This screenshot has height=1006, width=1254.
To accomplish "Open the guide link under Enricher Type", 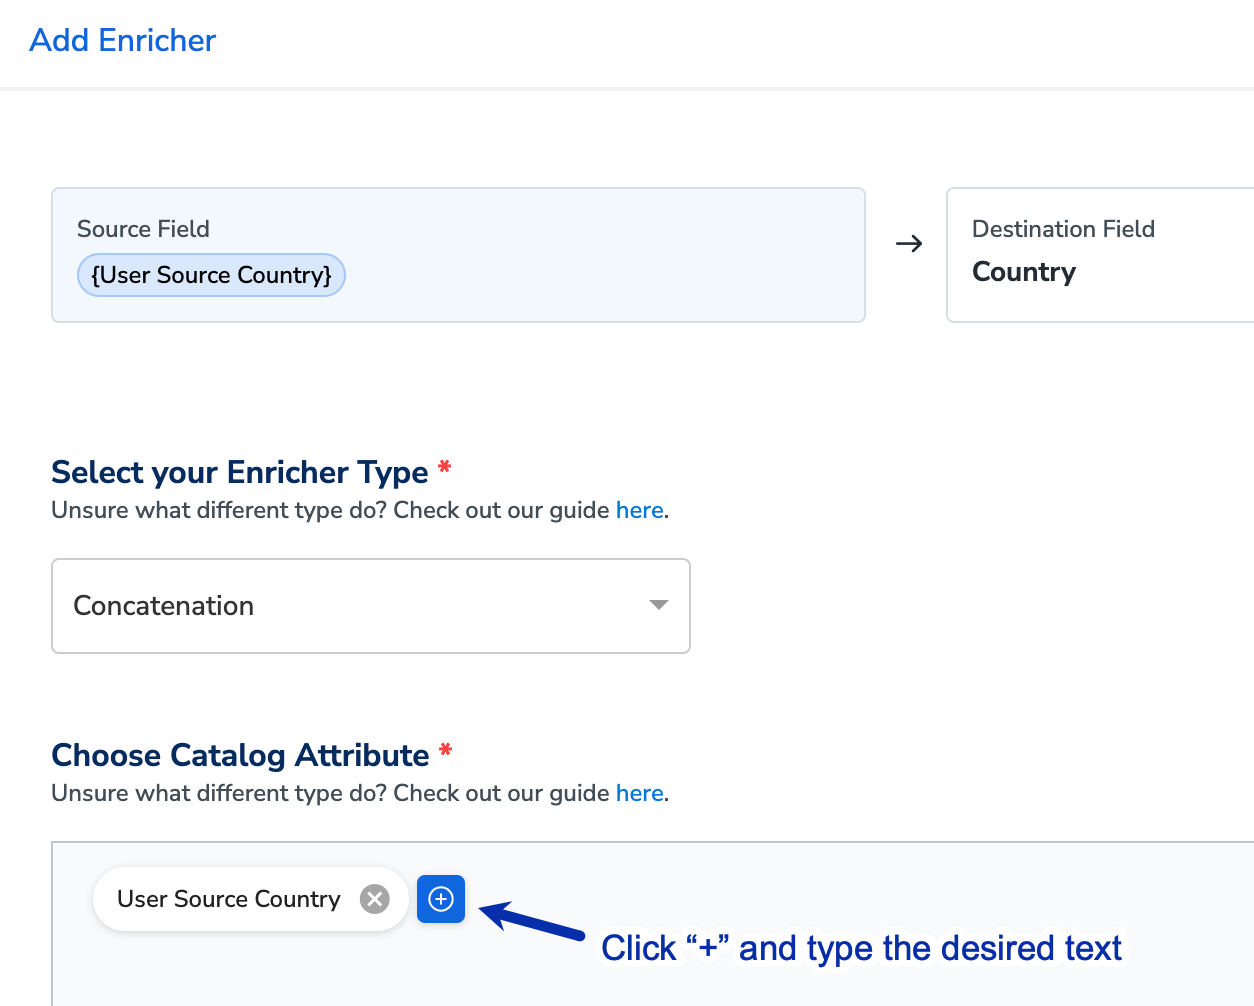I will pos(639,510).
